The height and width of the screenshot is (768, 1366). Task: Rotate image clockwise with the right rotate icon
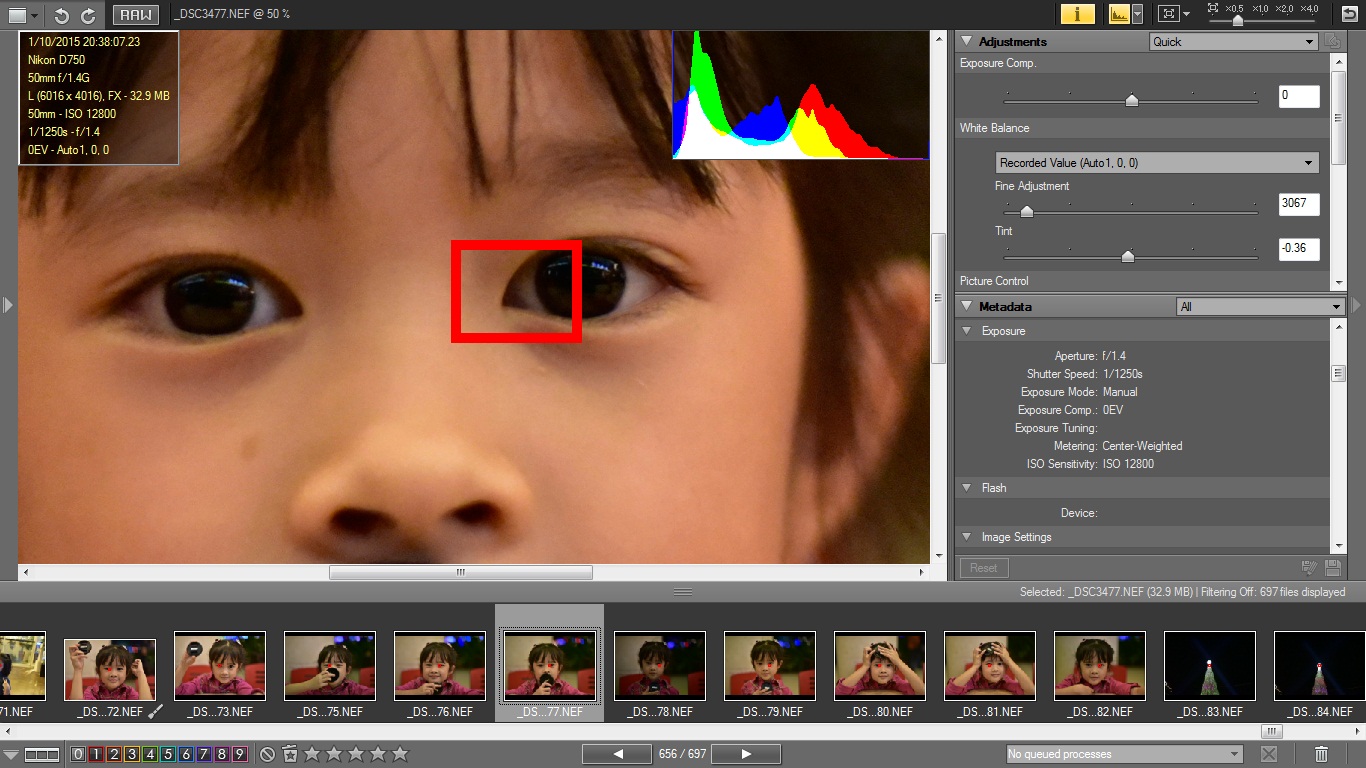pos(88,15)
